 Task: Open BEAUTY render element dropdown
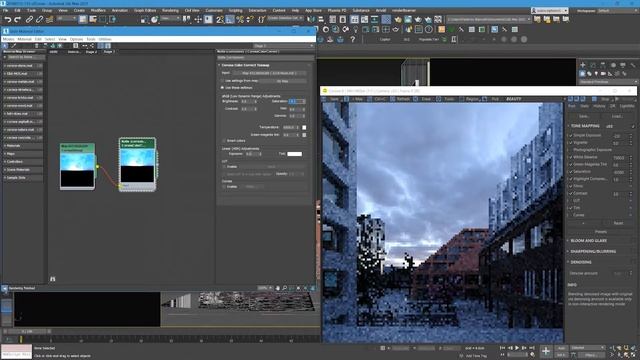[x=514, y=99]
